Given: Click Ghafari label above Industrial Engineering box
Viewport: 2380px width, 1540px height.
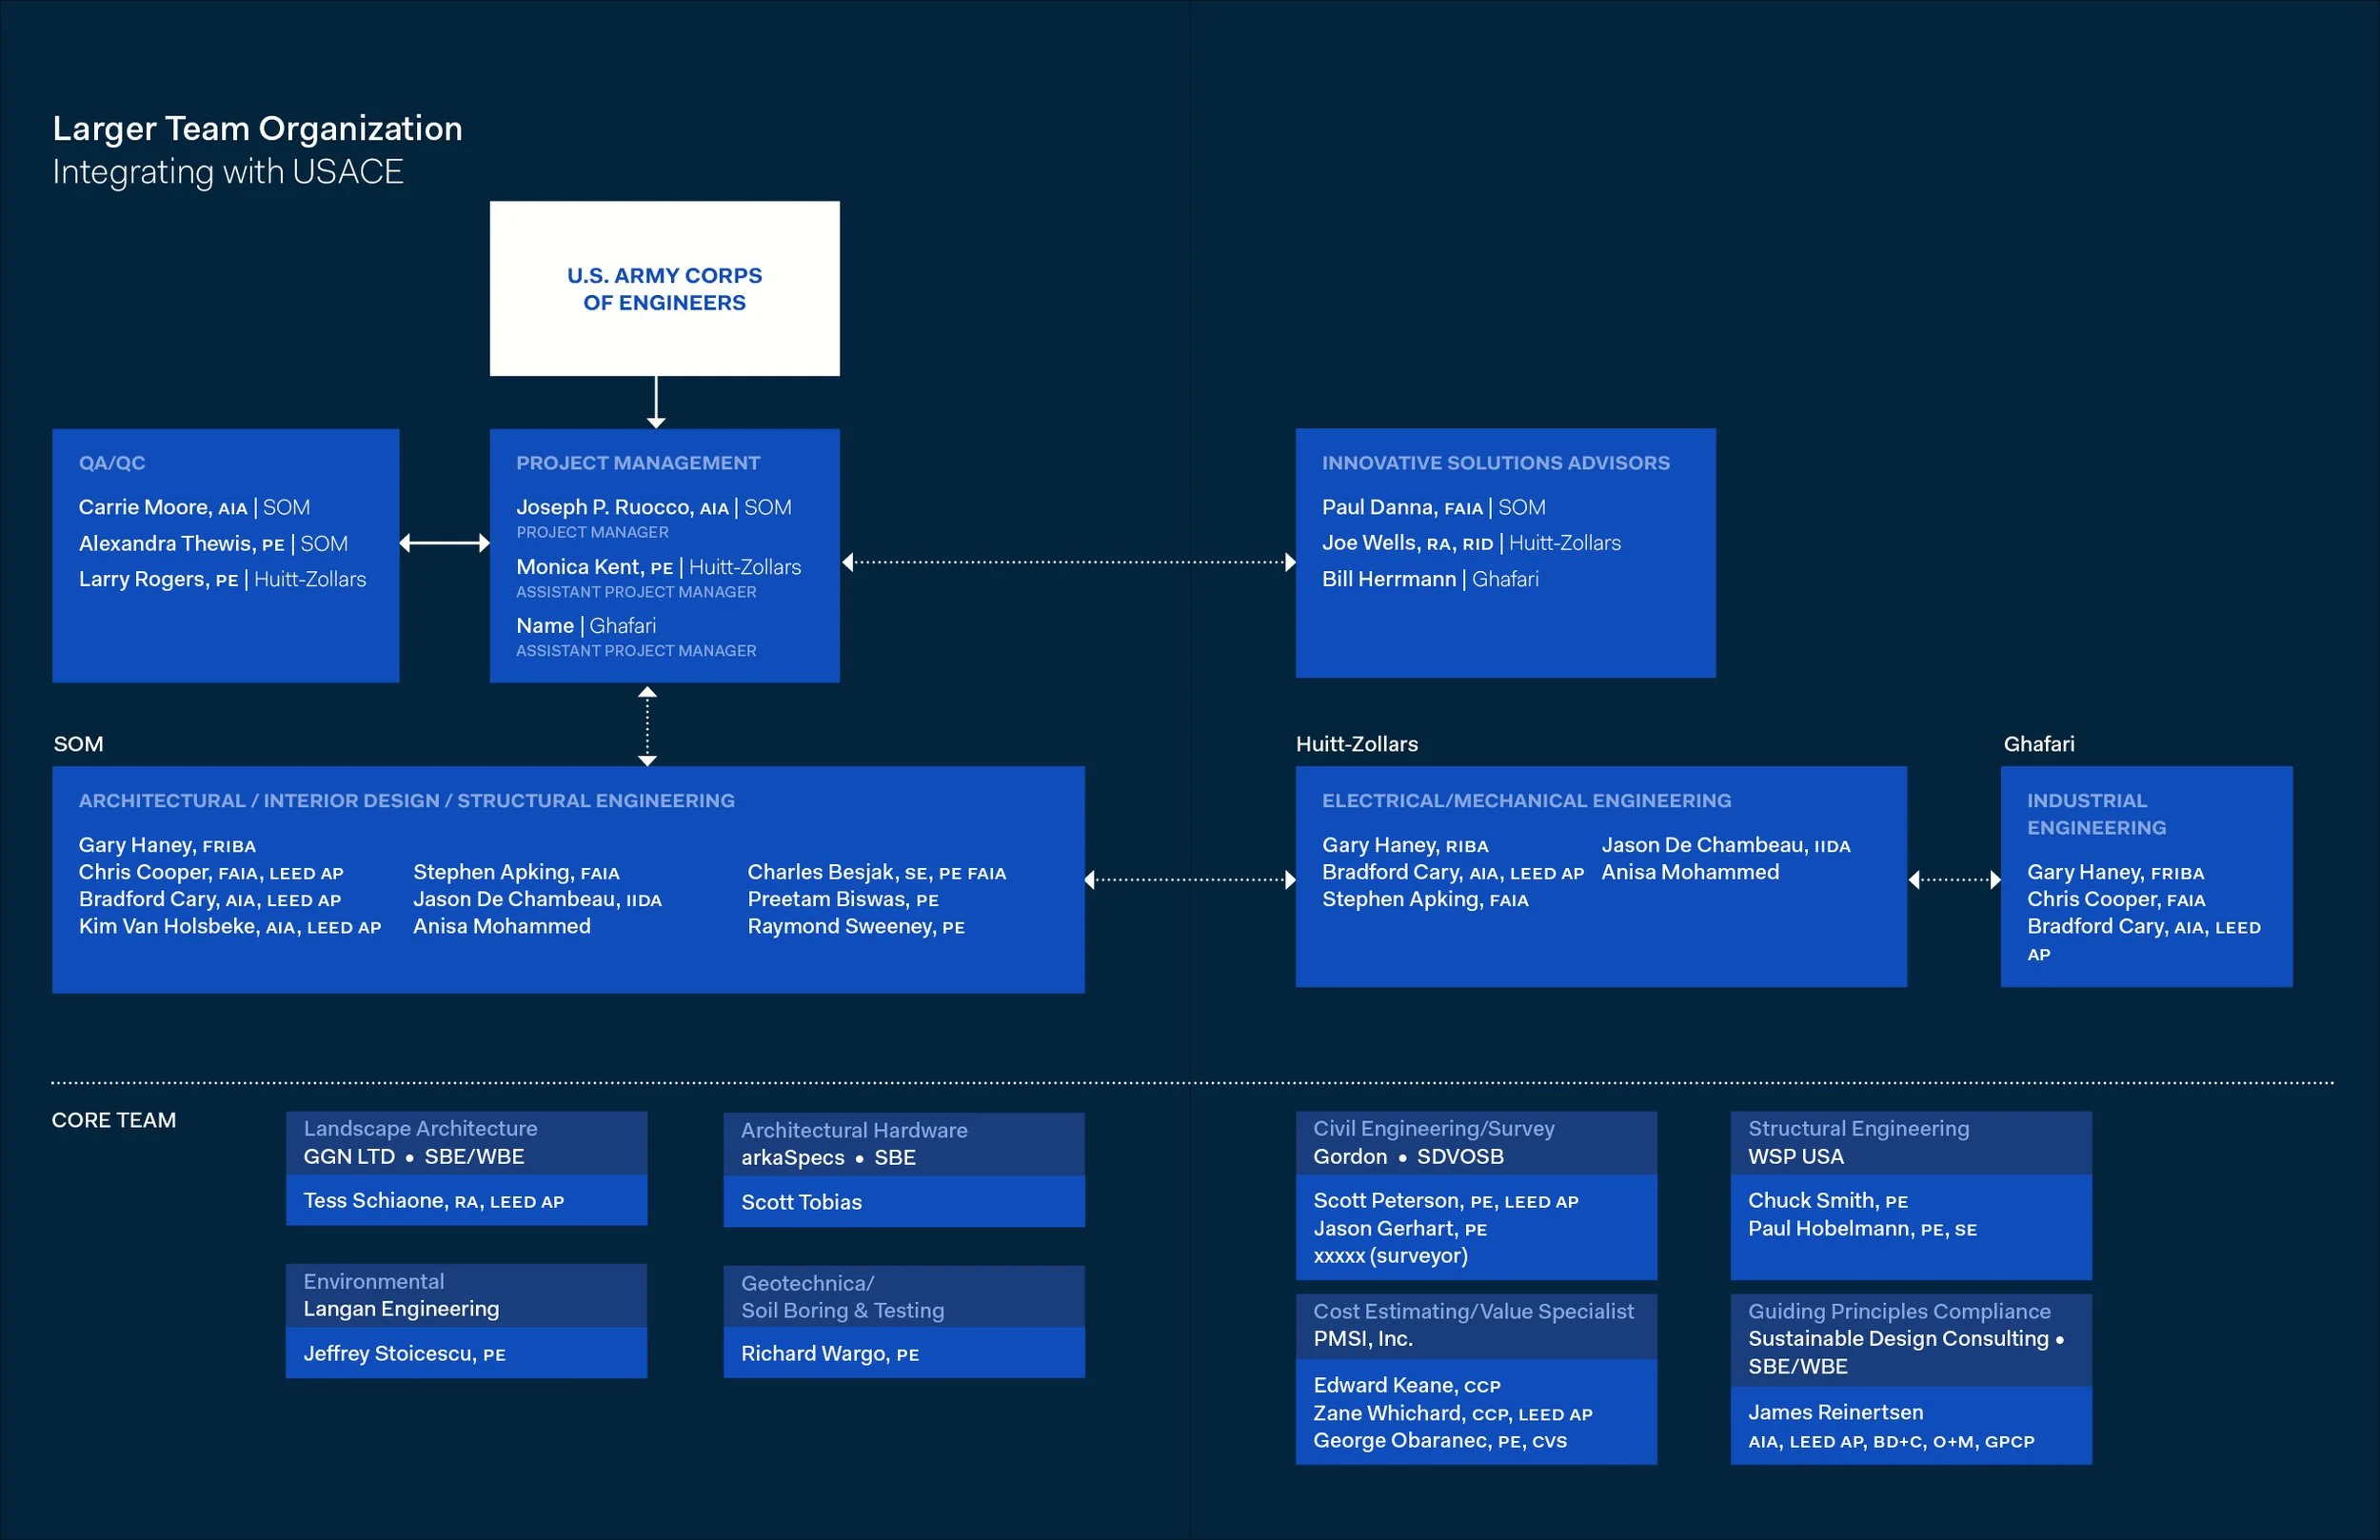Looking at the screenshot, I should [2039, 744].
